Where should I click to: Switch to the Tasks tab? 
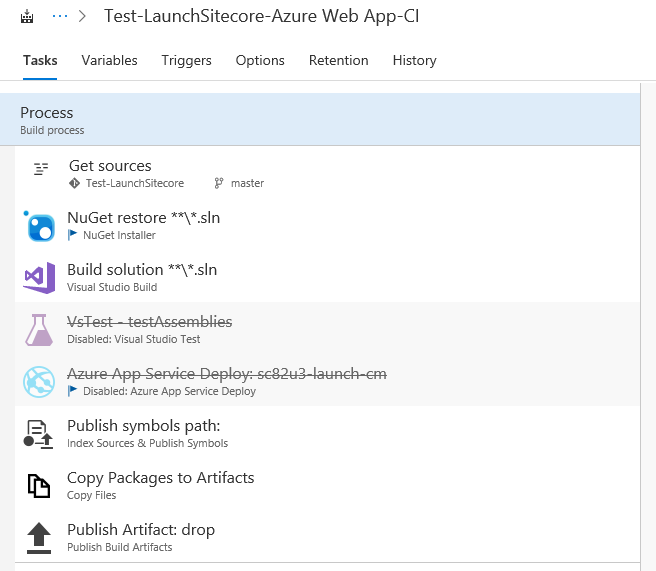coord(40,61)
